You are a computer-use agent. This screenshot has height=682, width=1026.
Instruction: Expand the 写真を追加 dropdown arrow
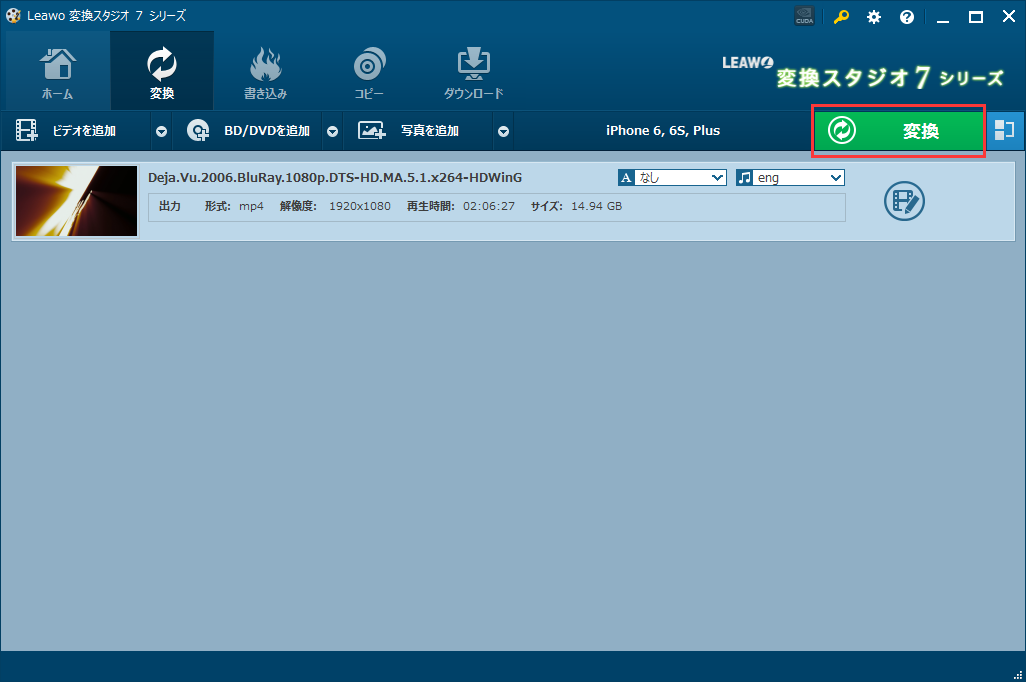504,131
